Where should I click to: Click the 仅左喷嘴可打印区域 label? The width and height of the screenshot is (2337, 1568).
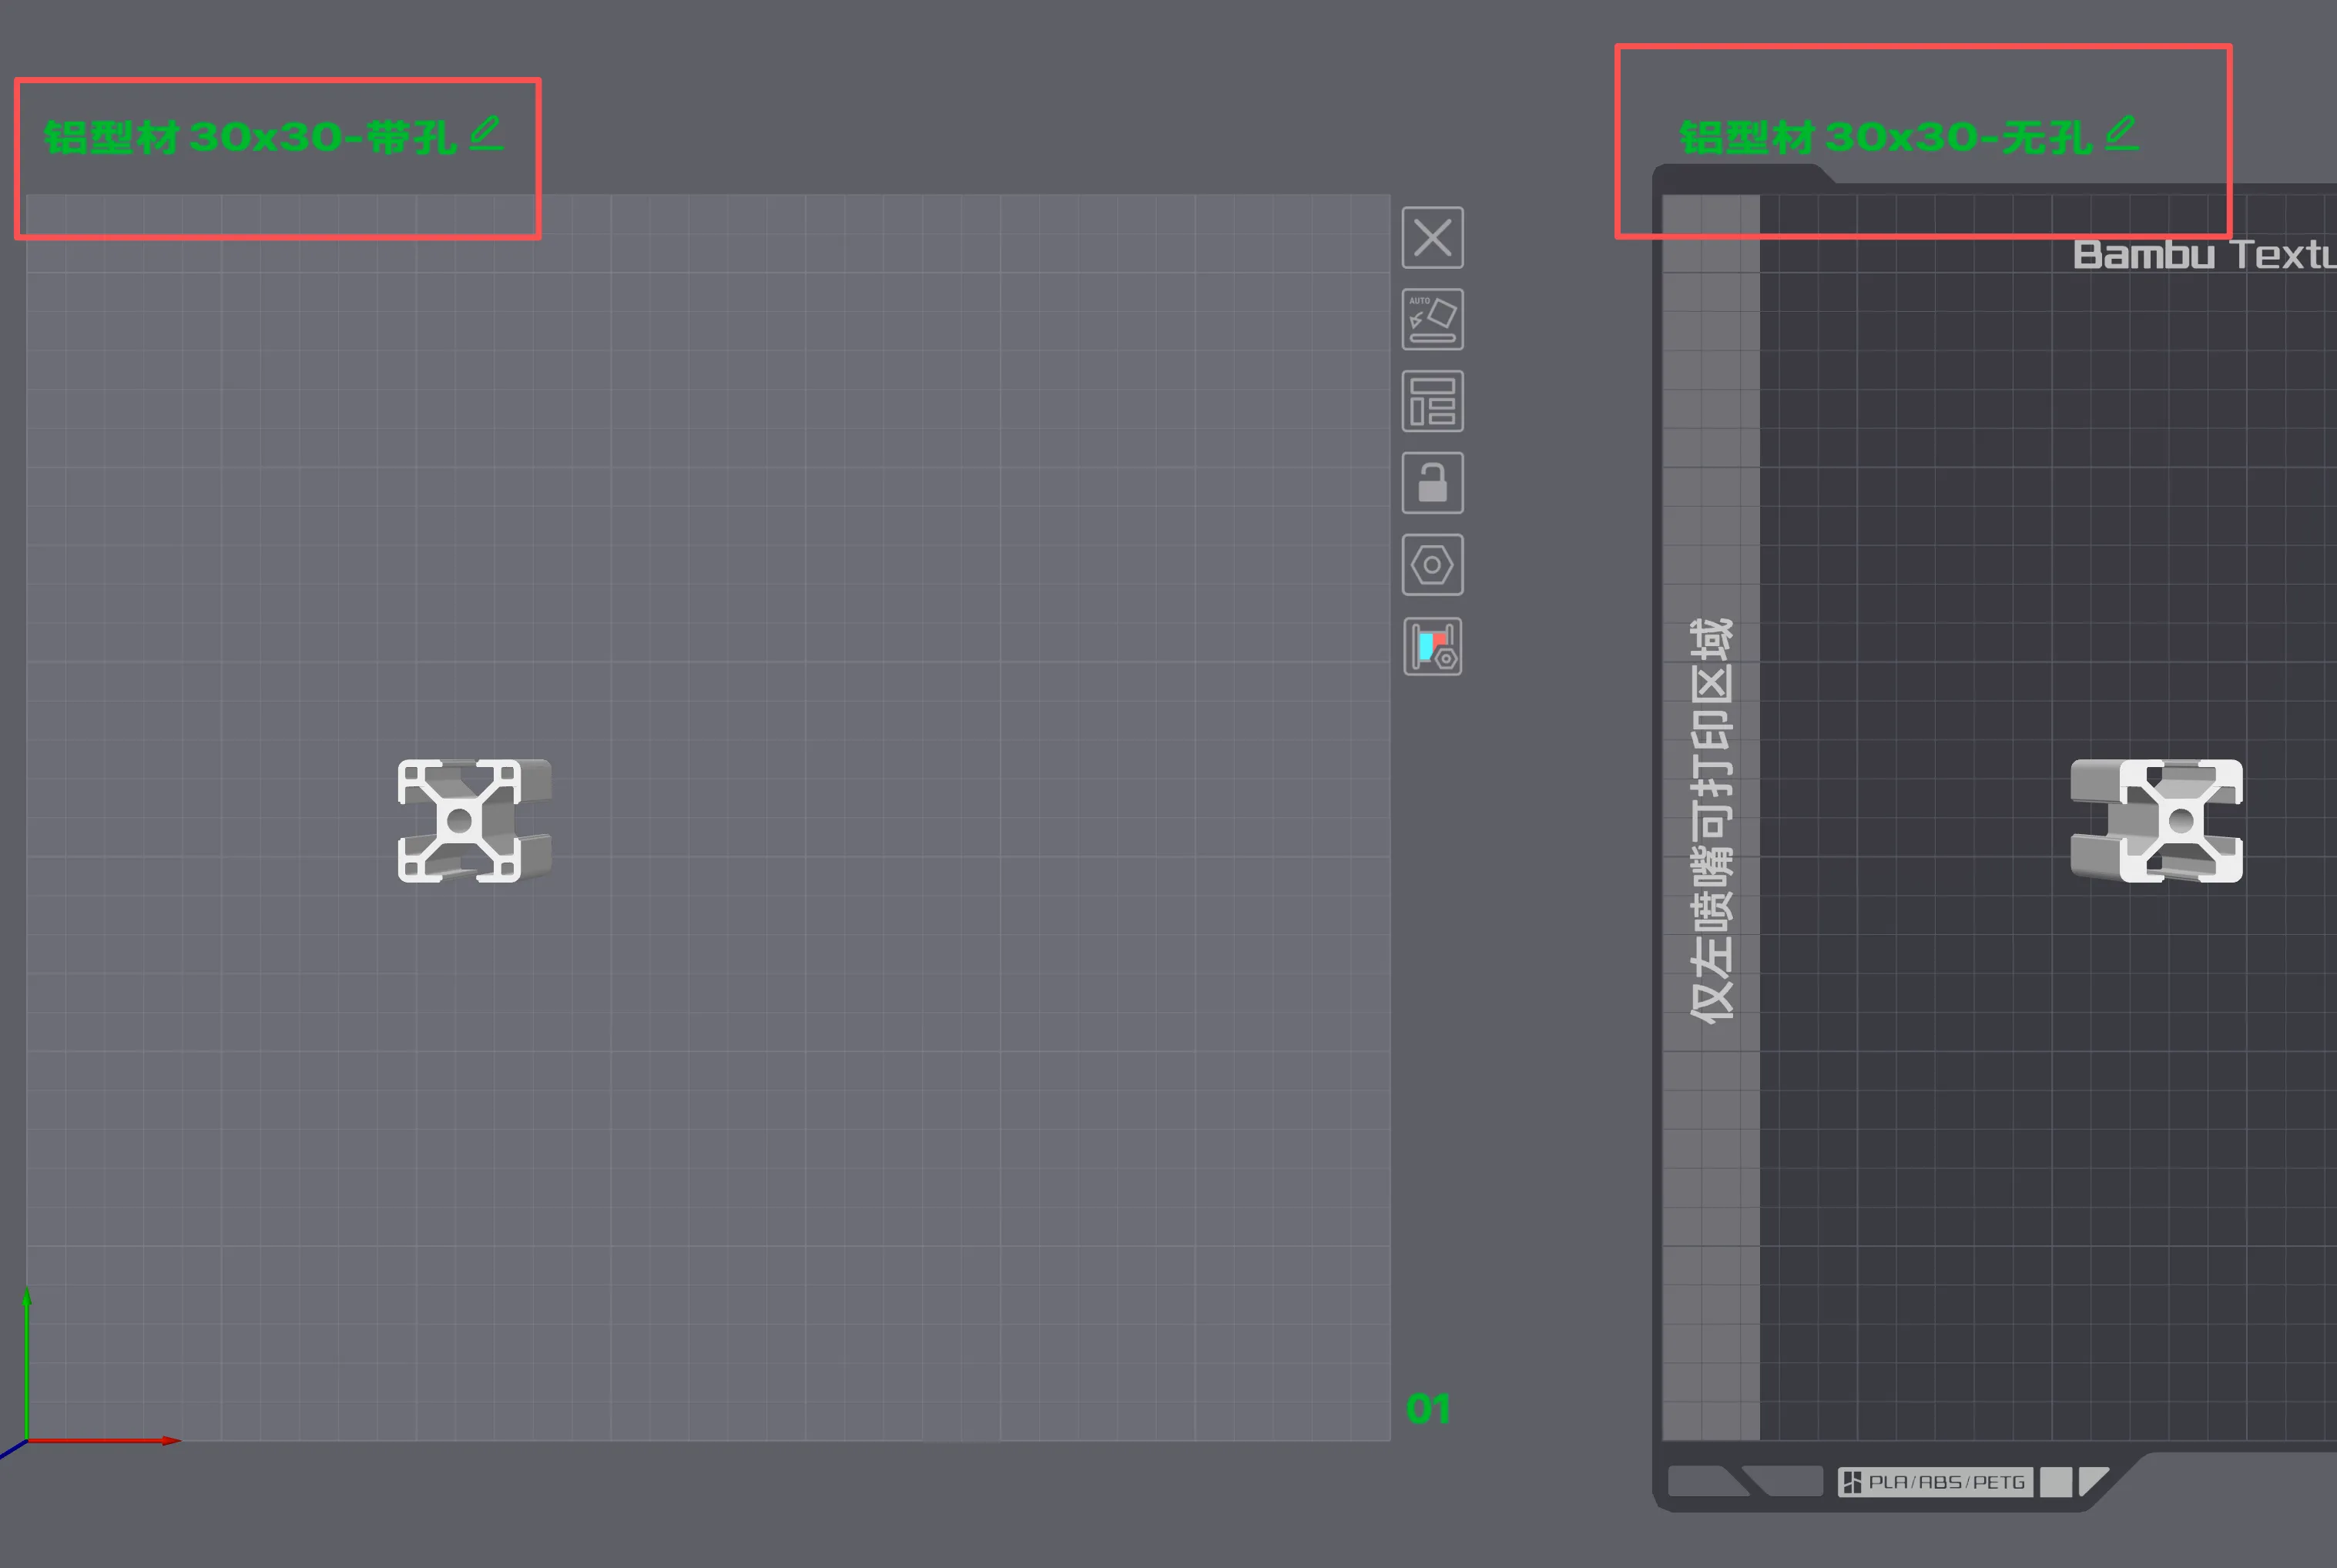pyautogui.click(x=1711, y=821)
